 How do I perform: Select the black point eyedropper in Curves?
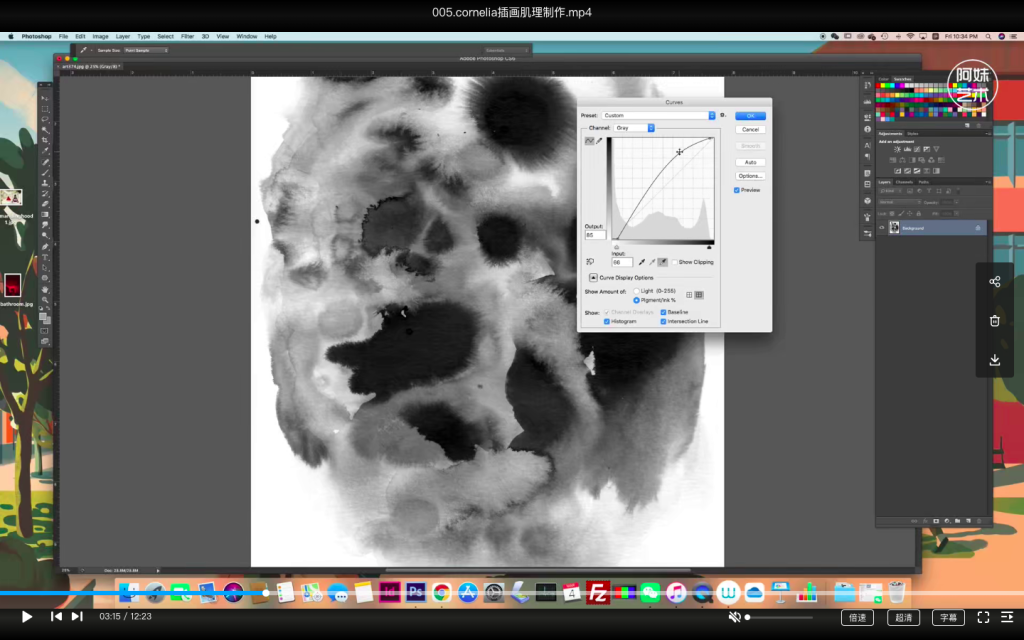(641, 262)
